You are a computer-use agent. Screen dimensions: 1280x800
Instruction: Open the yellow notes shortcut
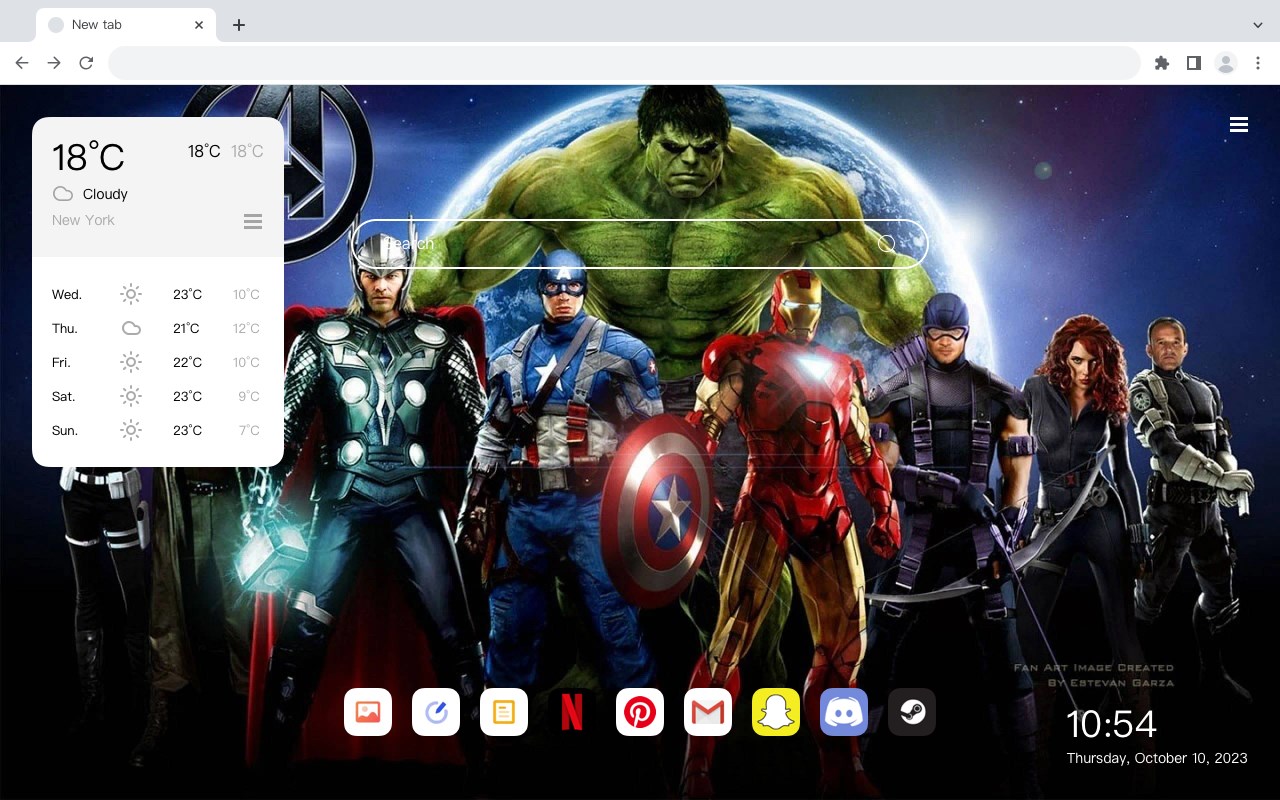coord(504,712)
